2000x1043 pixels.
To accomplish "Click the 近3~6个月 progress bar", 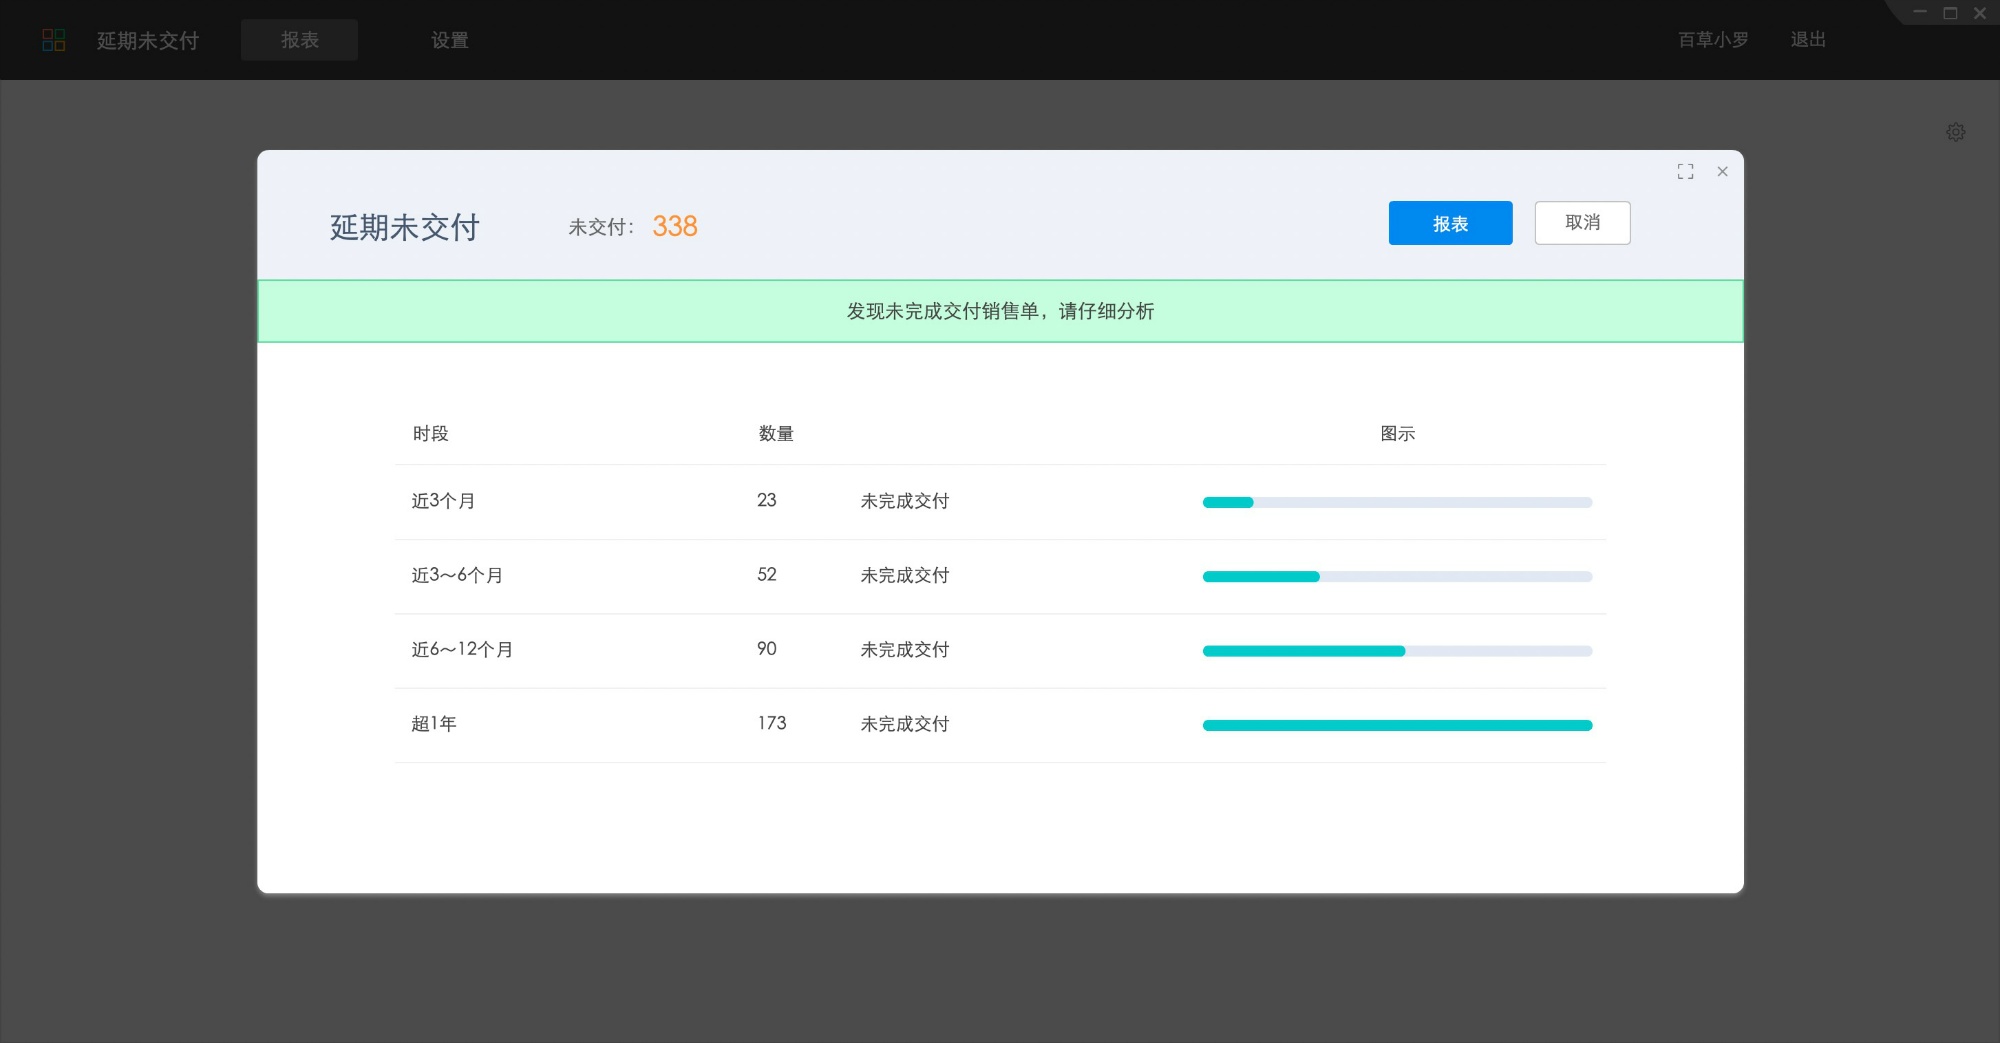I will click(1397, 576).
